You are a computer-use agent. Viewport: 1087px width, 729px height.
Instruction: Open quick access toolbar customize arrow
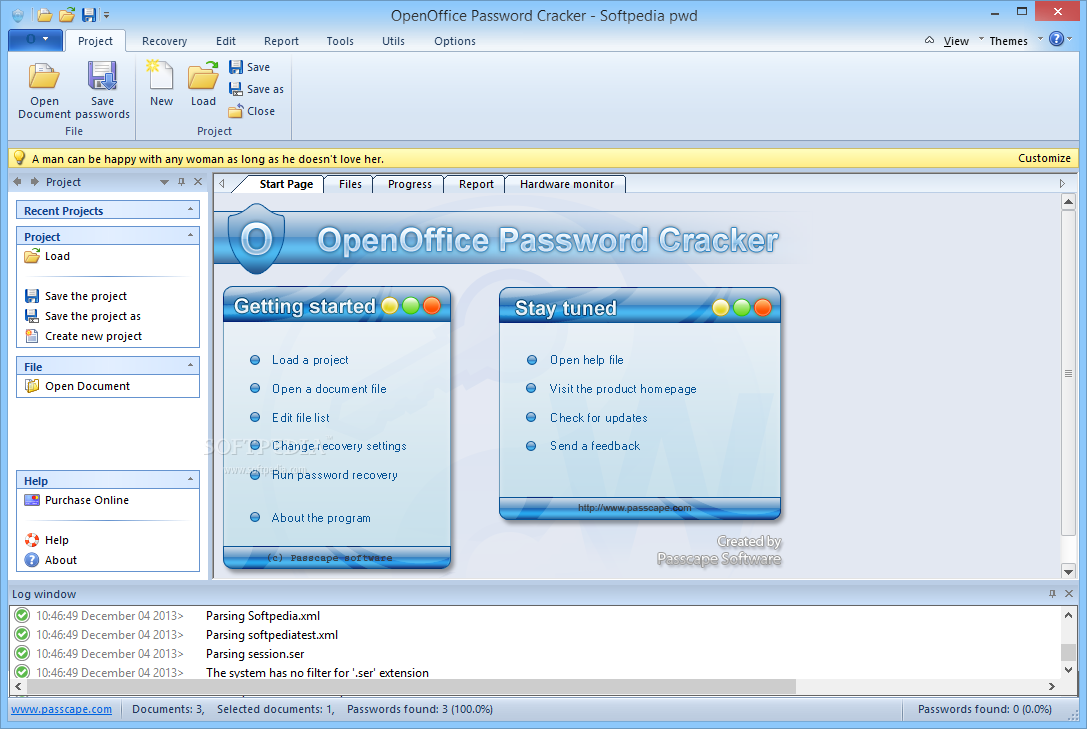click(x=107, y=15)
